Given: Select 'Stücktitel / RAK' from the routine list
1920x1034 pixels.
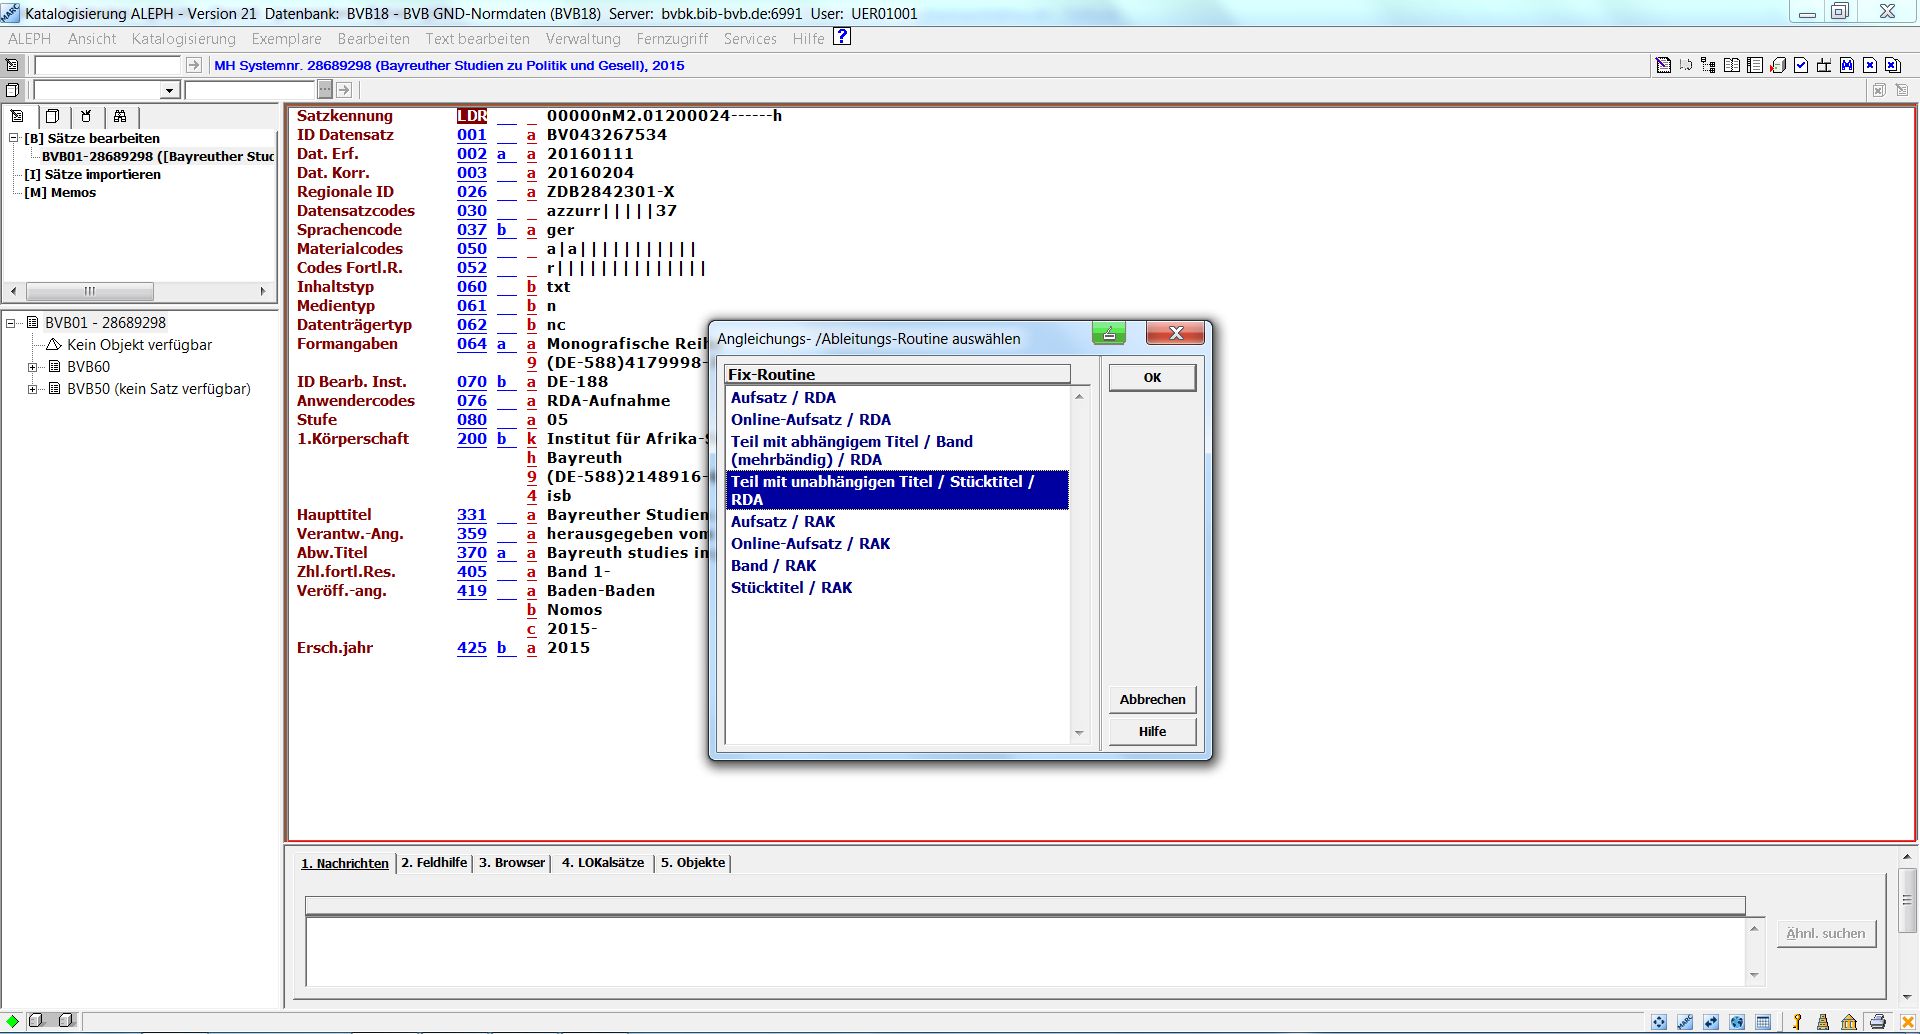Looking at the screenshot, I should (791, 588).
